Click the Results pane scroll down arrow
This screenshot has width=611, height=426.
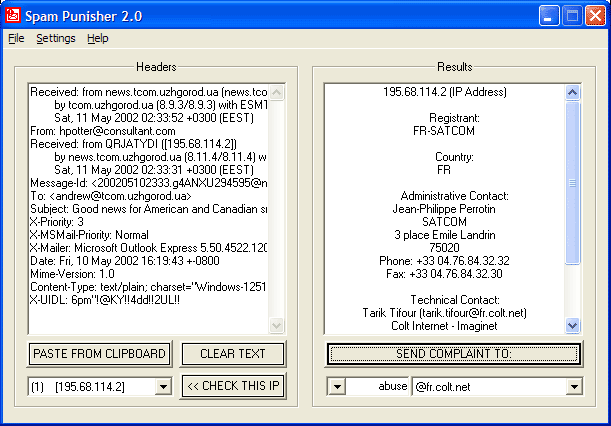tap(572, 325)
